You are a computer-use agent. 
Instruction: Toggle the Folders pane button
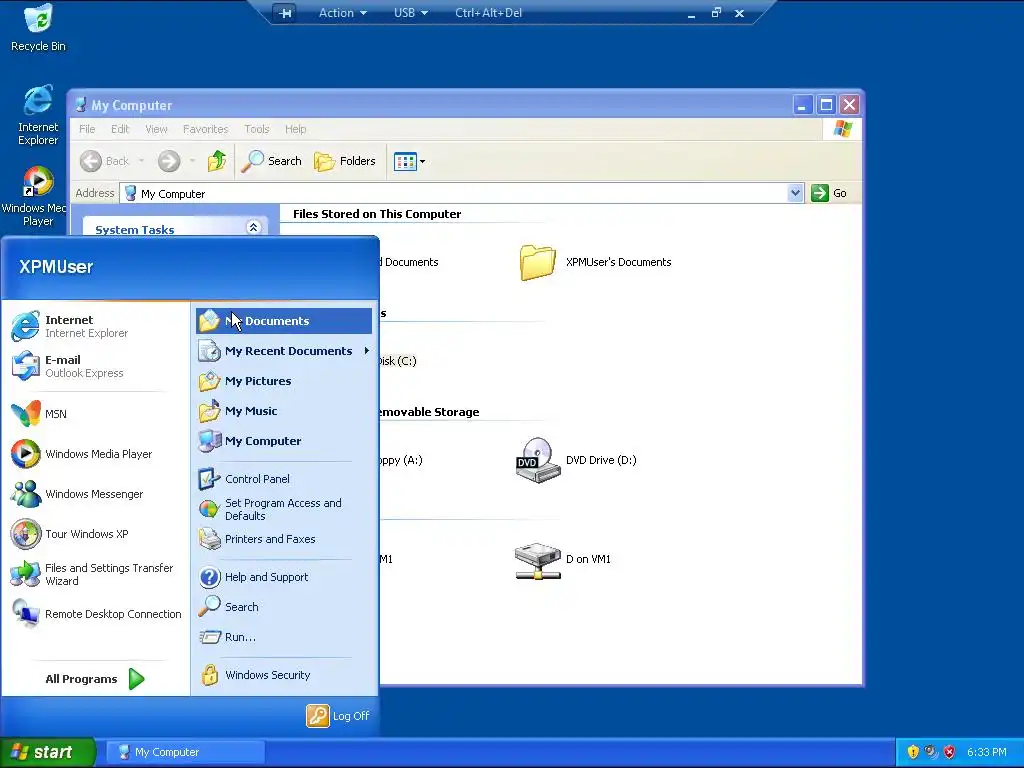(344, 161)
